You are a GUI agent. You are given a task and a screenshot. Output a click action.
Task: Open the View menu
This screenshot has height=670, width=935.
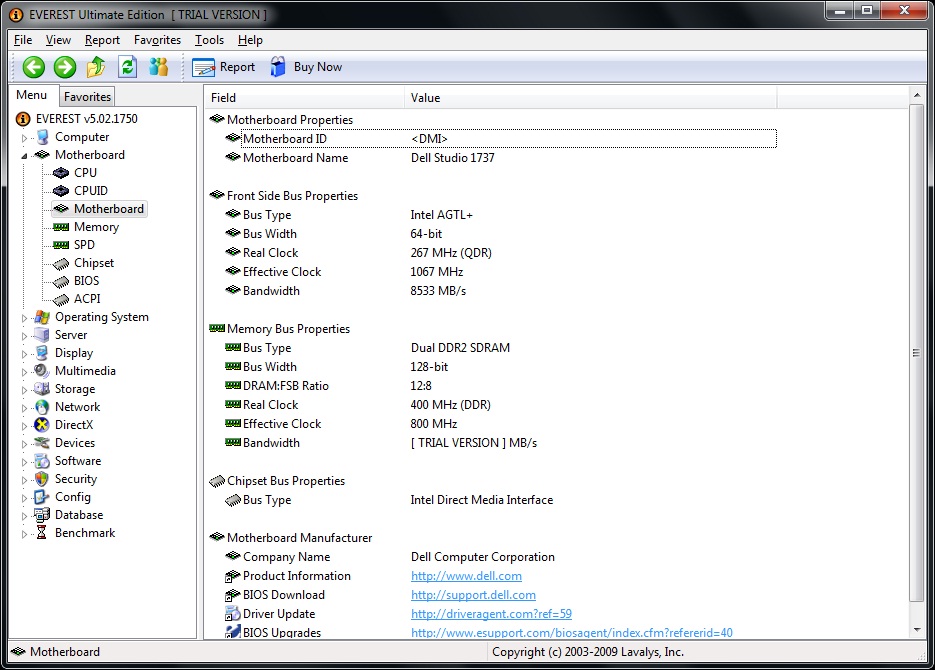pos(58,40)
